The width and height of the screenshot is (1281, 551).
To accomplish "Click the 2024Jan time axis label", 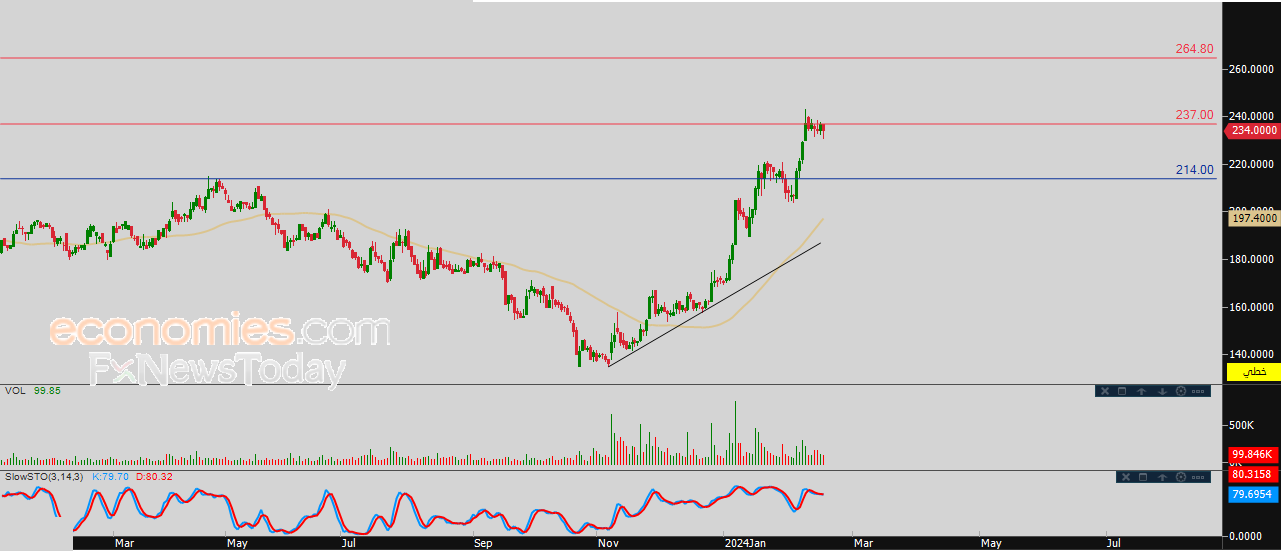I will pos(743,543).
